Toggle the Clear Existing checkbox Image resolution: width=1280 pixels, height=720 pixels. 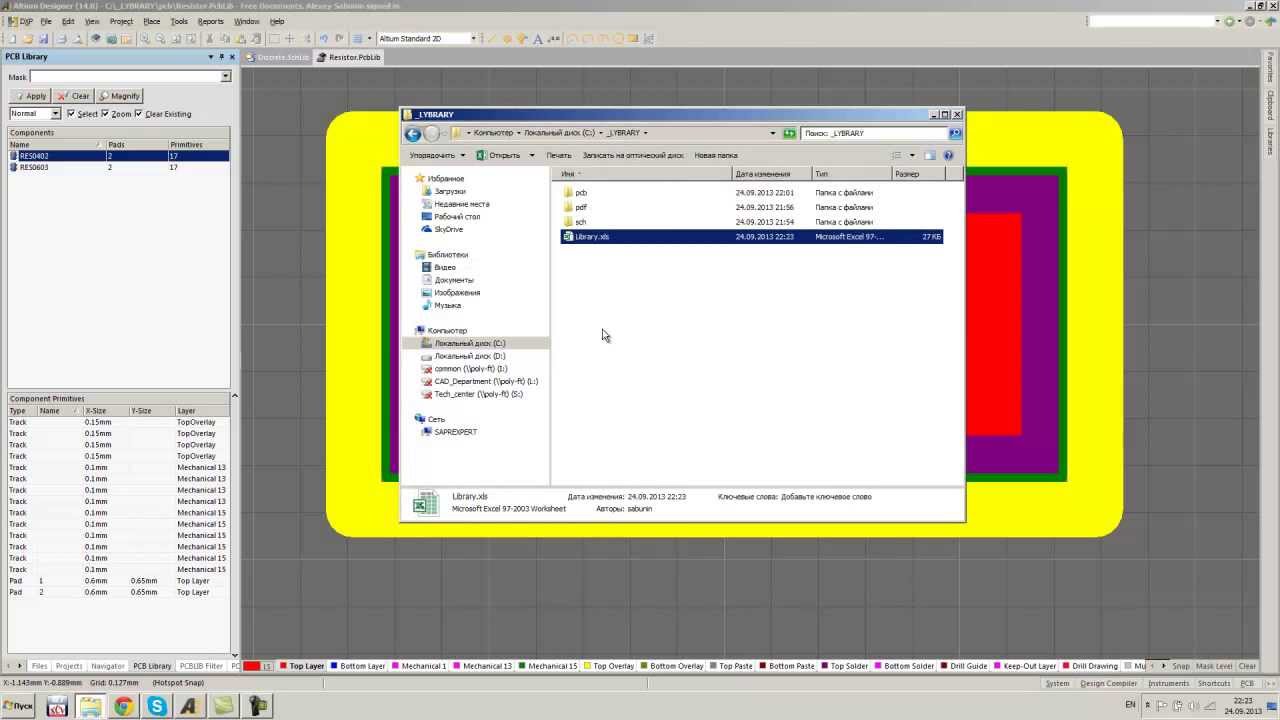[139, 114]
